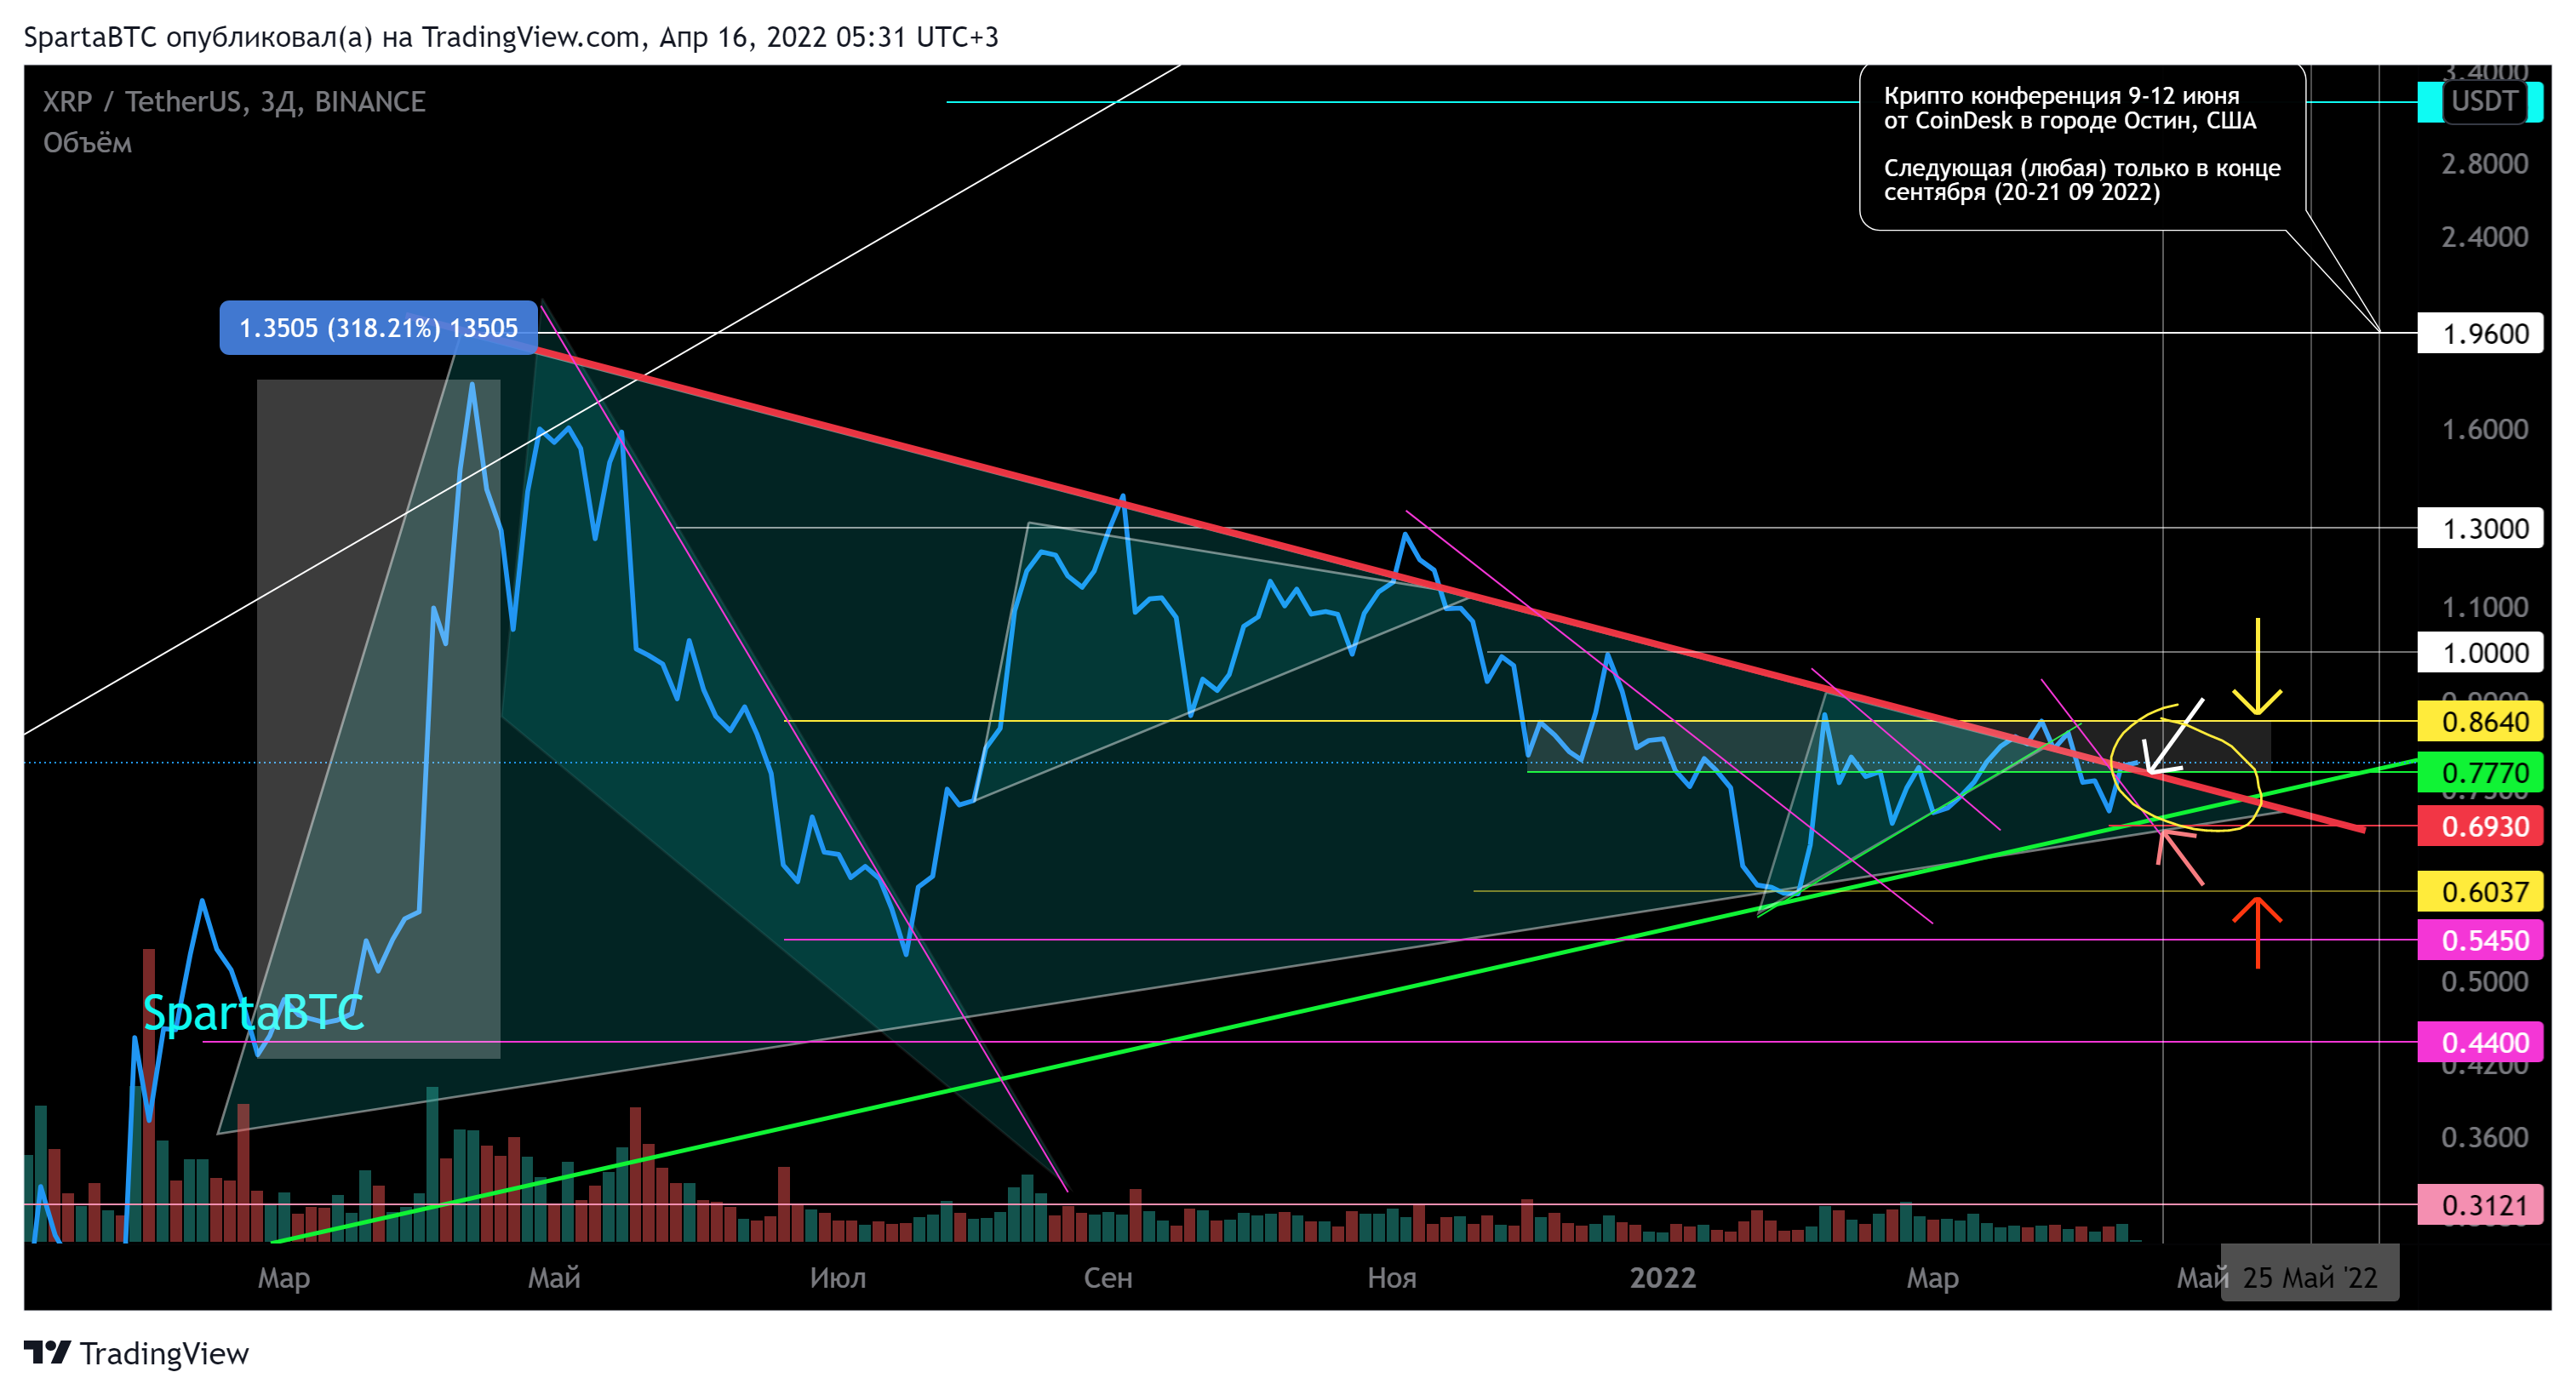Click the Объём volume indicator label
The height and width of the screenshot is (1395, 2576).
pyautogui.click(x=87, y=143)
